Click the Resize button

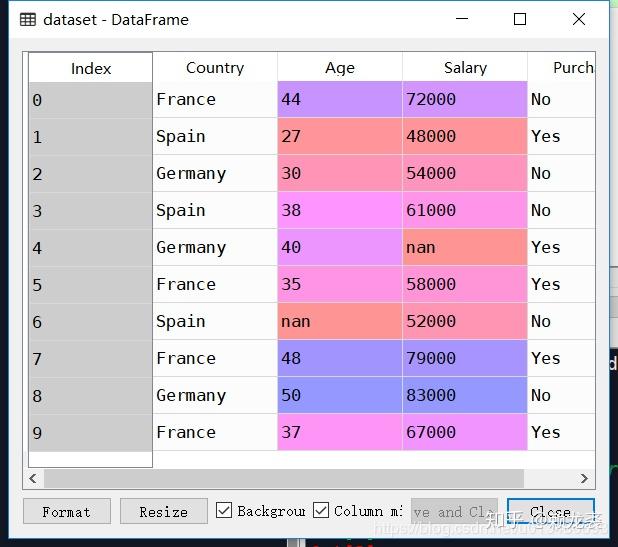(x=164, y=511)
